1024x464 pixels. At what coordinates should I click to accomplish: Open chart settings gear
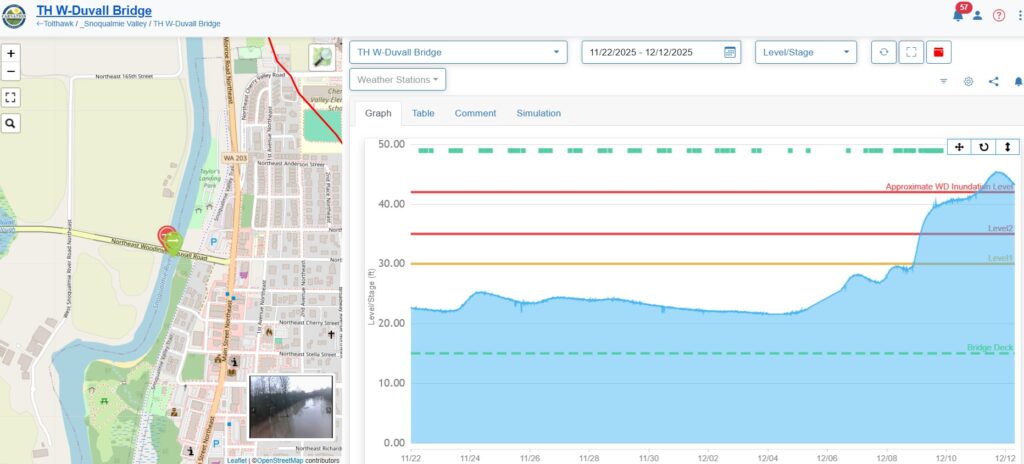click(968, 81)
